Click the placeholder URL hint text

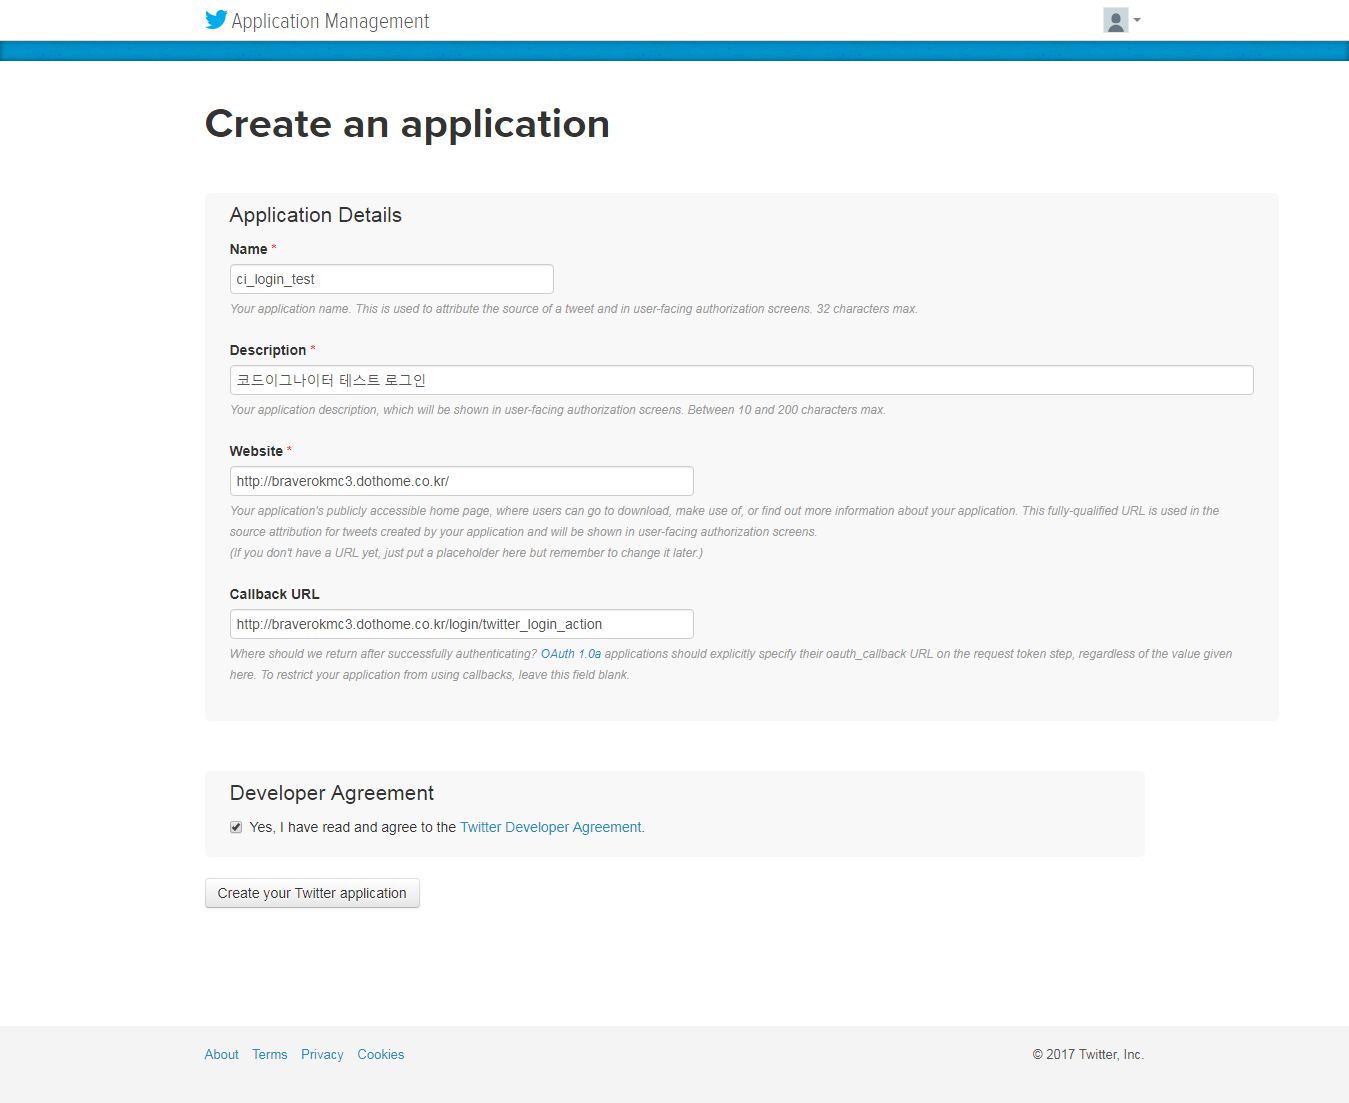pos(466,553)
